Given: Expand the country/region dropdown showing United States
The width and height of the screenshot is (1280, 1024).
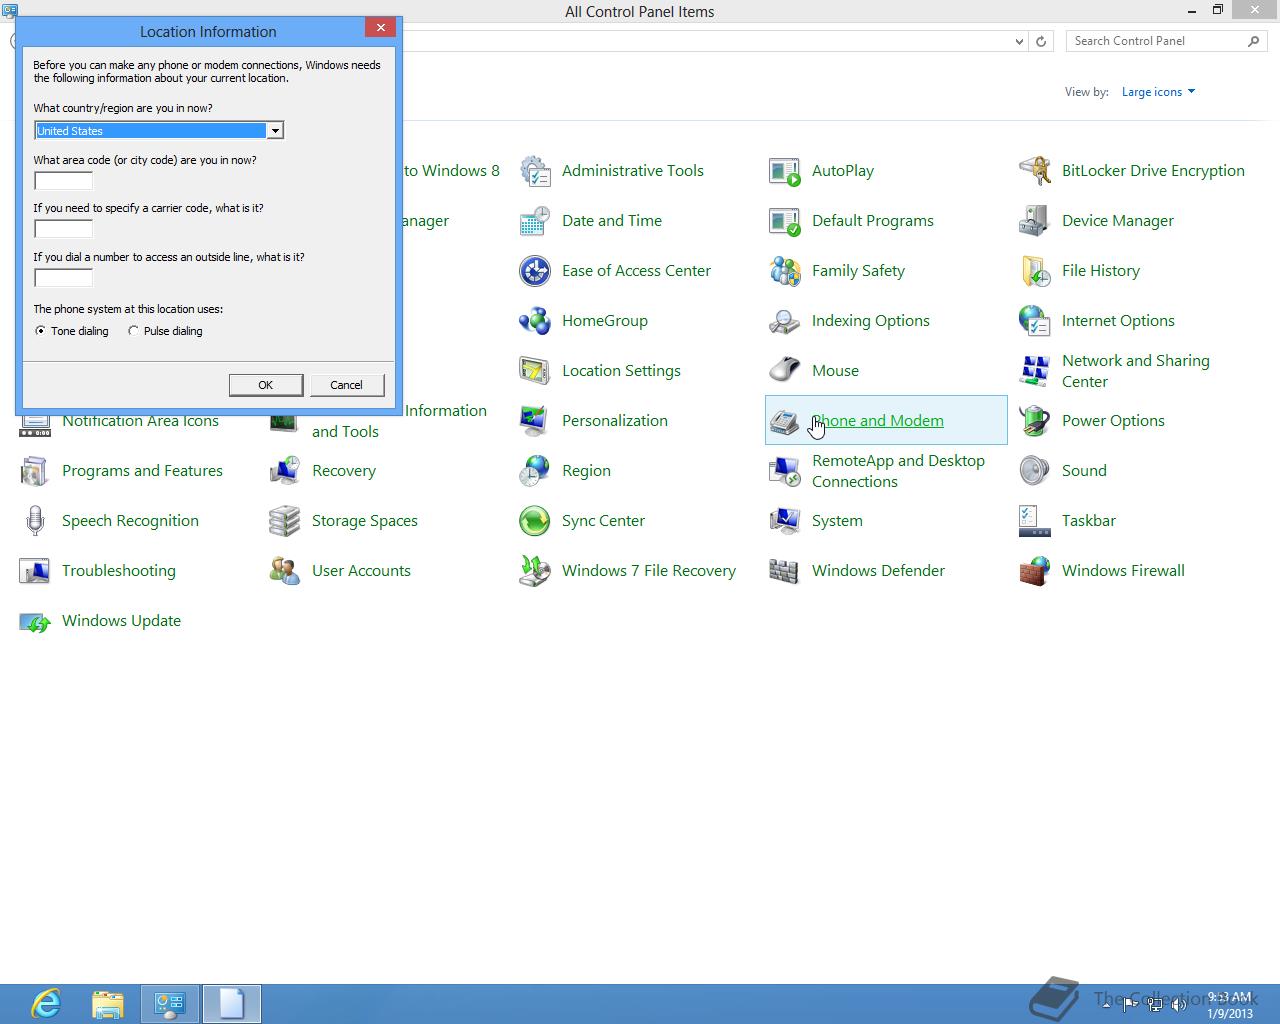Looking at the screenshot, I should [274, 131].
